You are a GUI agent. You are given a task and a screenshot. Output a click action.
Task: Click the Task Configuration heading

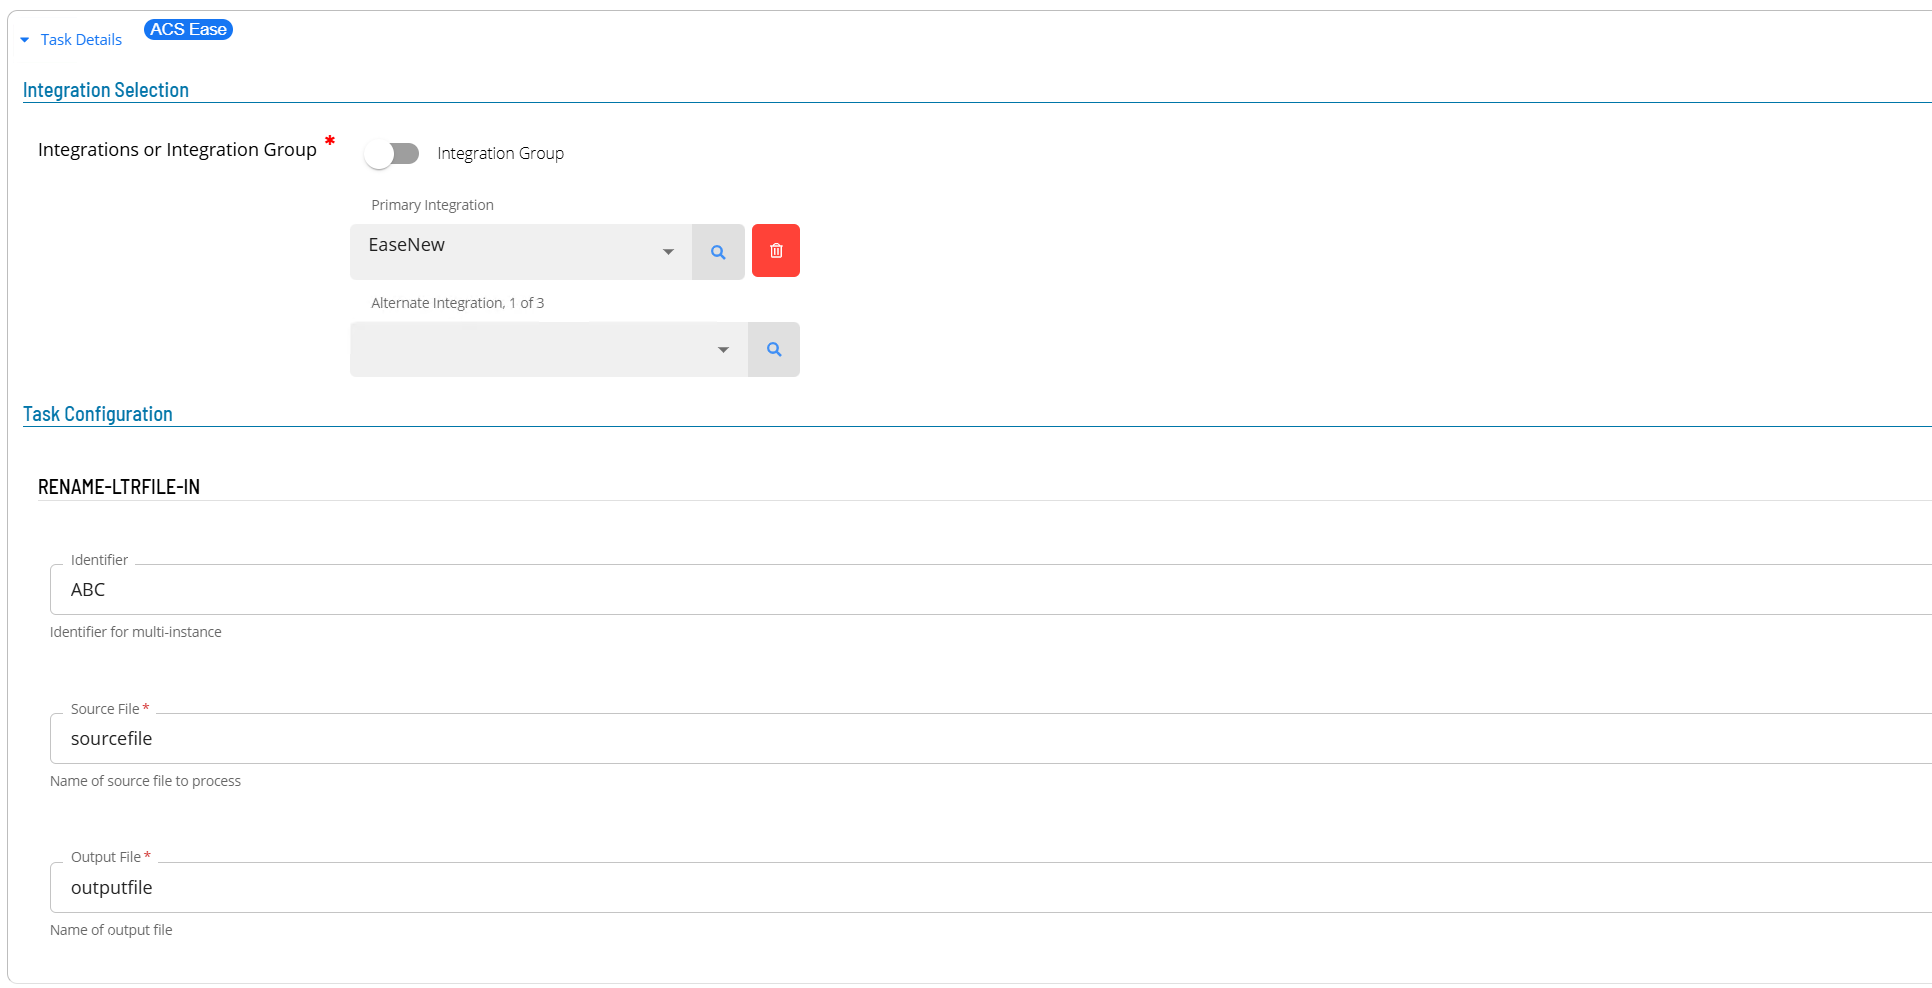pos(98,414)
